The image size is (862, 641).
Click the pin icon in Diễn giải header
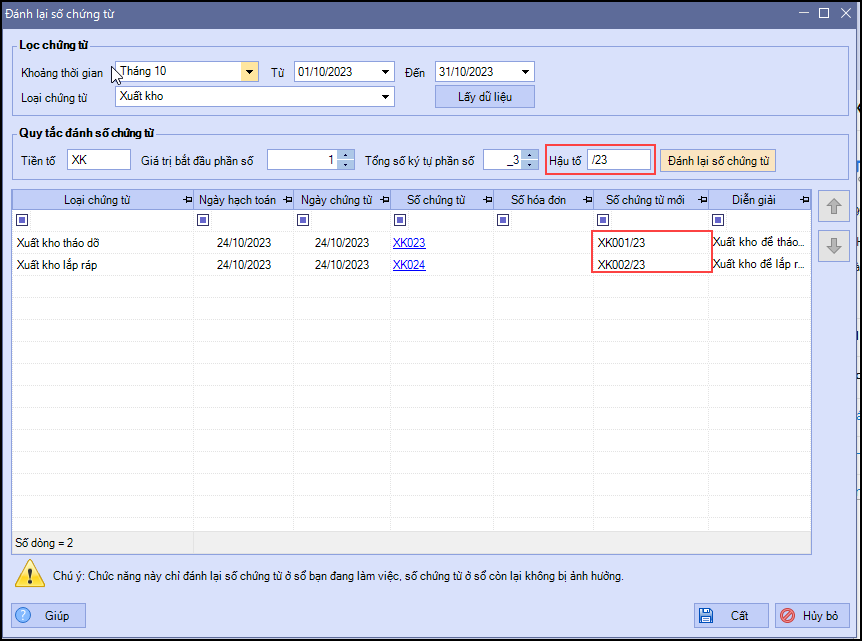[x=803, y=200]
